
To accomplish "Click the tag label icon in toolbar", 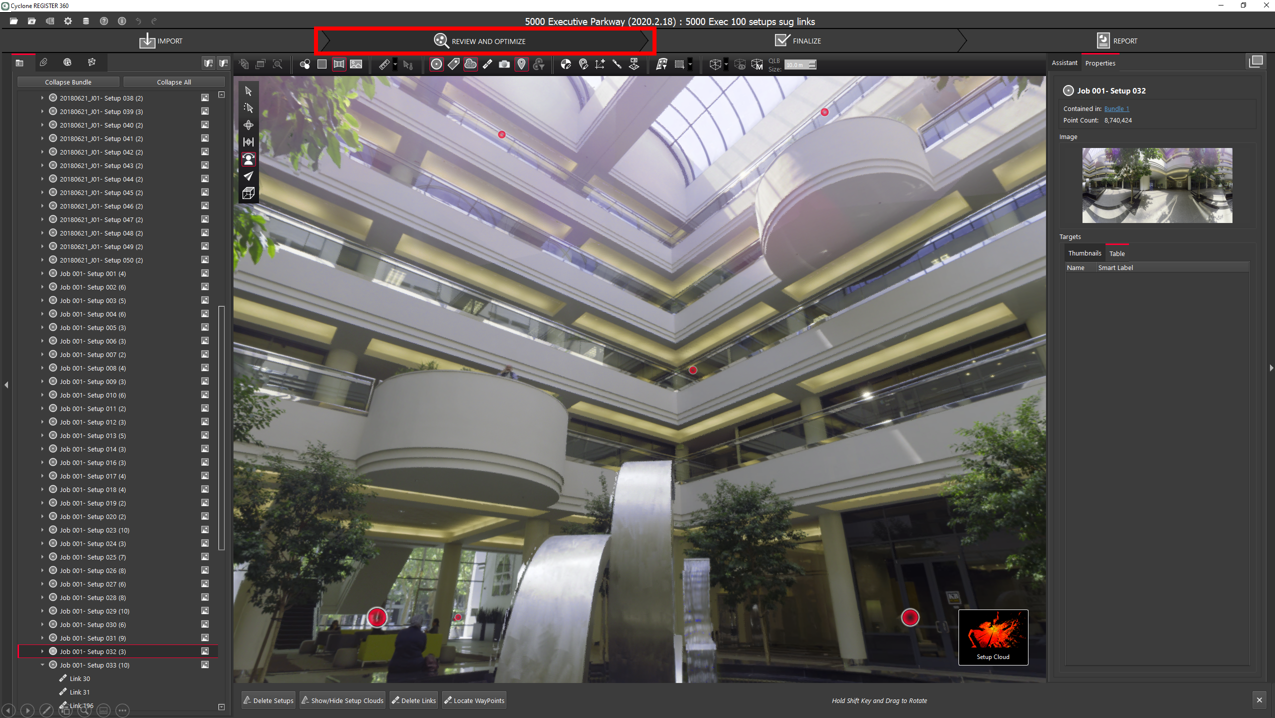I will click(453, 64).
